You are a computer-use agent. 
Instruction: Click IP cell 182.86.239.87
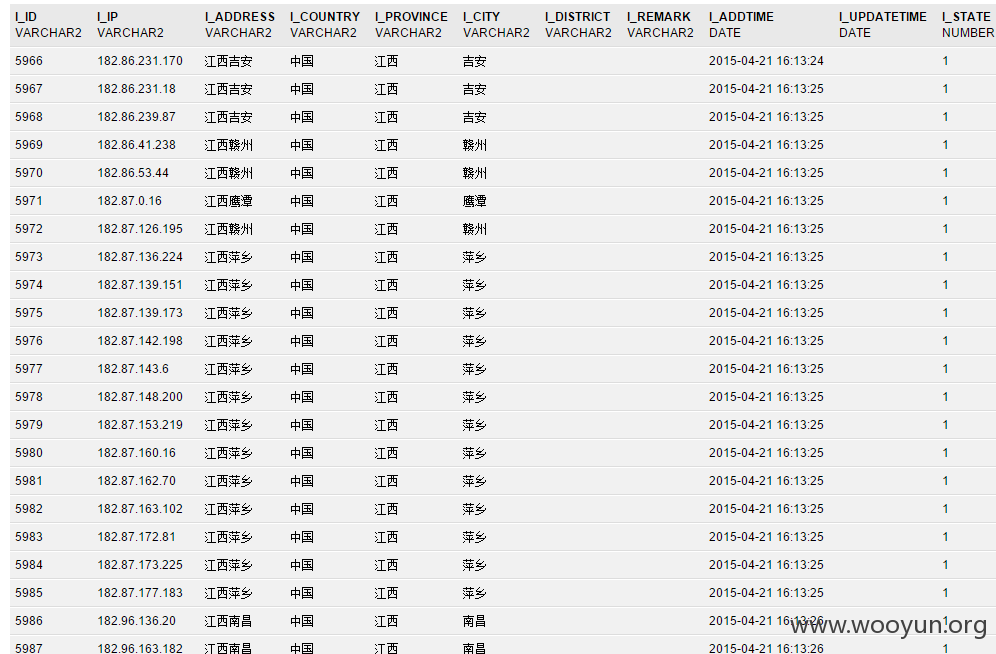pyautogui.click(x=137, y=117)
